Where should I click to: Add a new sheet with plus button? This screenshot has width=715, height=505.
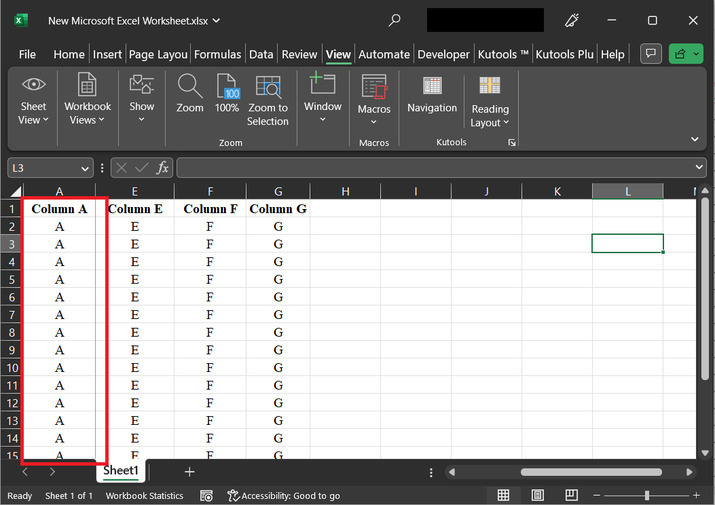tap(190, 472)
